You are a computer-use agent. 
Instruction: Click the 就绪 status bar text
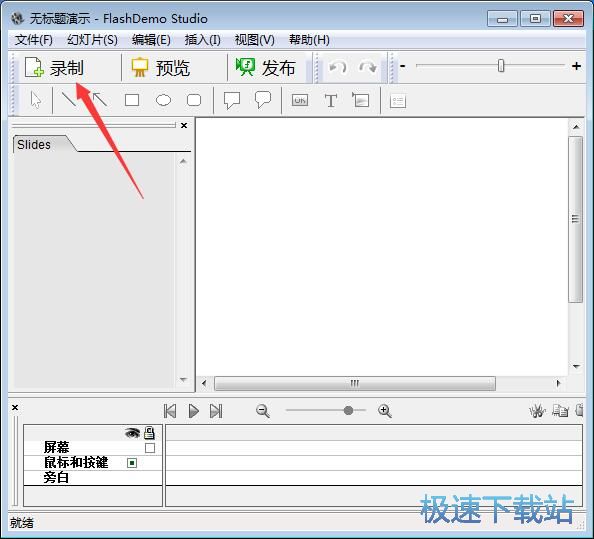click(22, 523)
